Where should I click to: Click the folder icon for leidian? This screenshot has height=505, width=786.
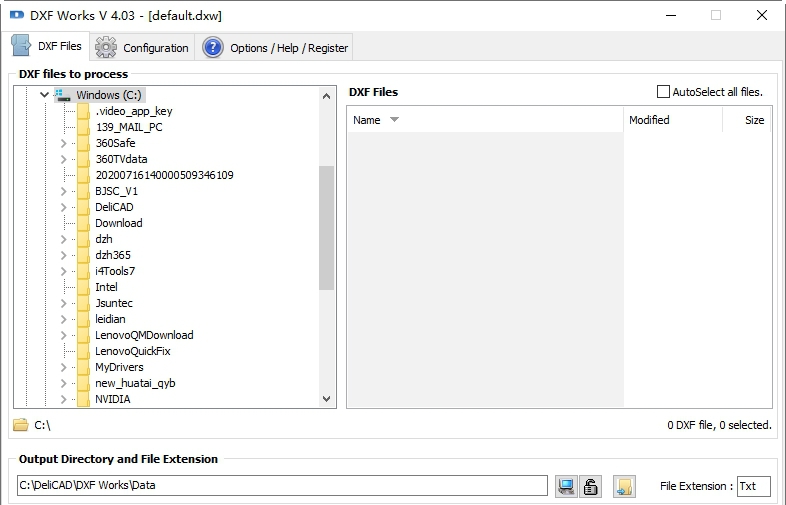(84, 319)
